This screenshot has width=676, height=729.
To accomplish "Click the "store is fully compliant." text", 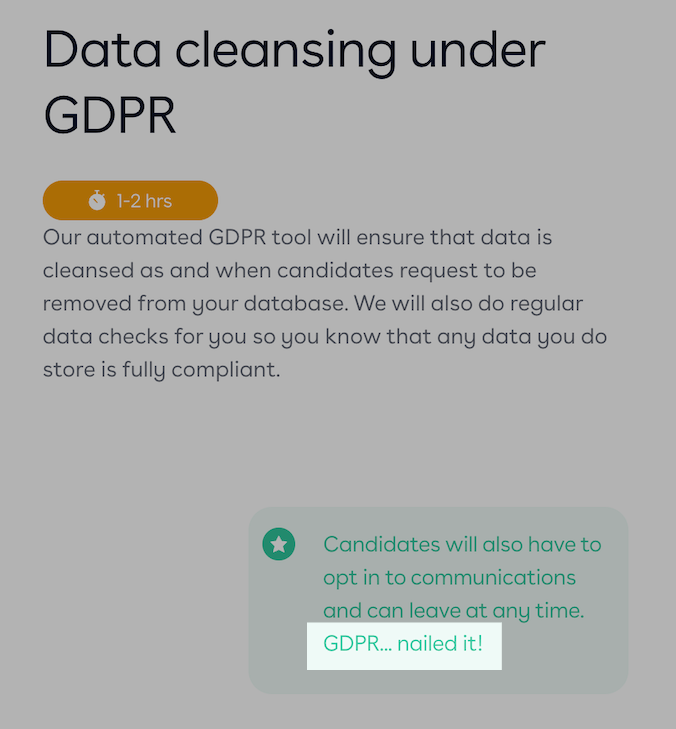I will pyautogui.click(x=162, y=370).
